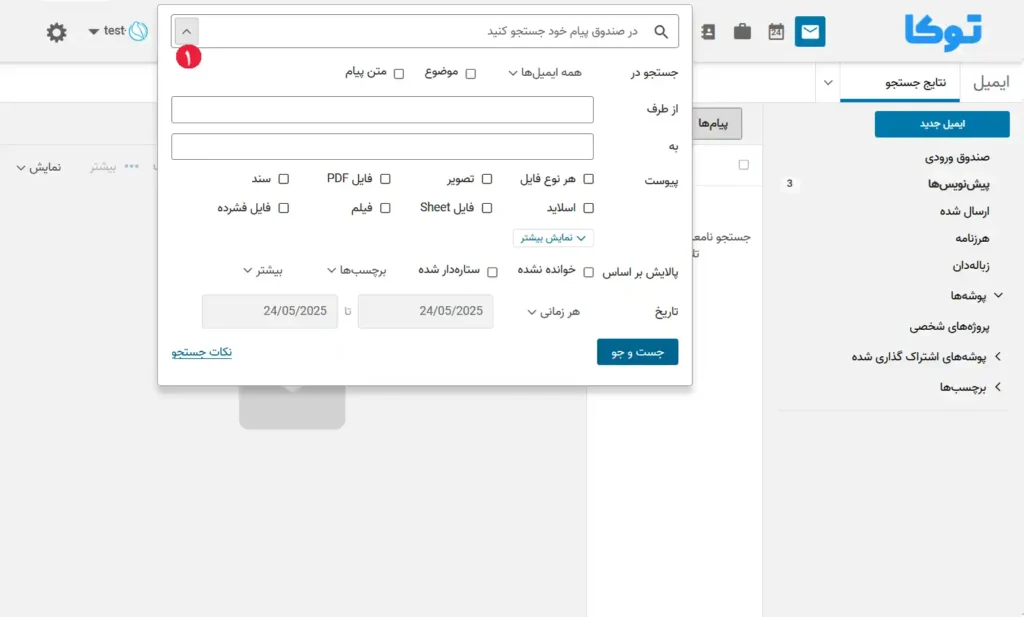
Task: Focus the از طرف sender field
Action: (382, 110)
